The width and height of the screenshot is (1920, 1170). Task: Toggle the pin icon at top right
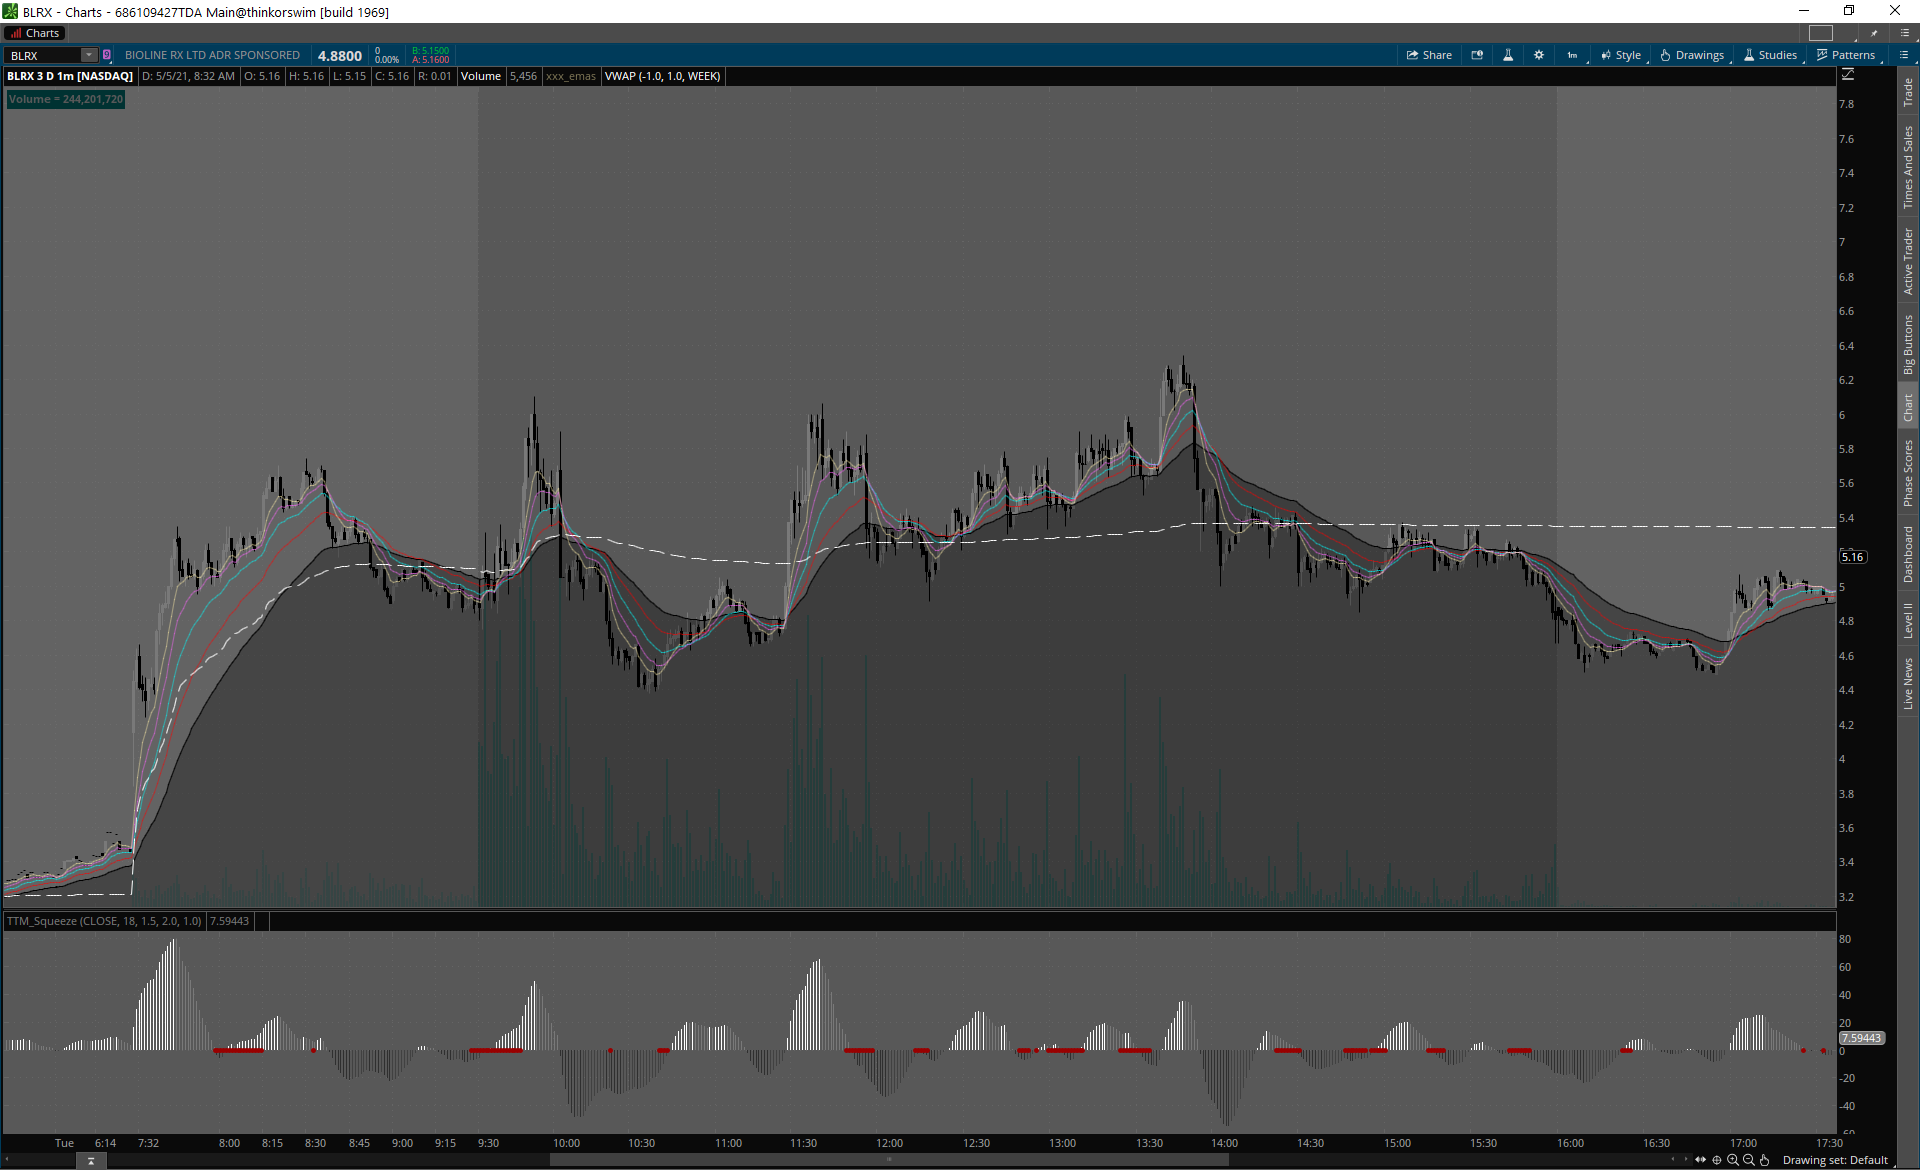(x=1874, y=33)
